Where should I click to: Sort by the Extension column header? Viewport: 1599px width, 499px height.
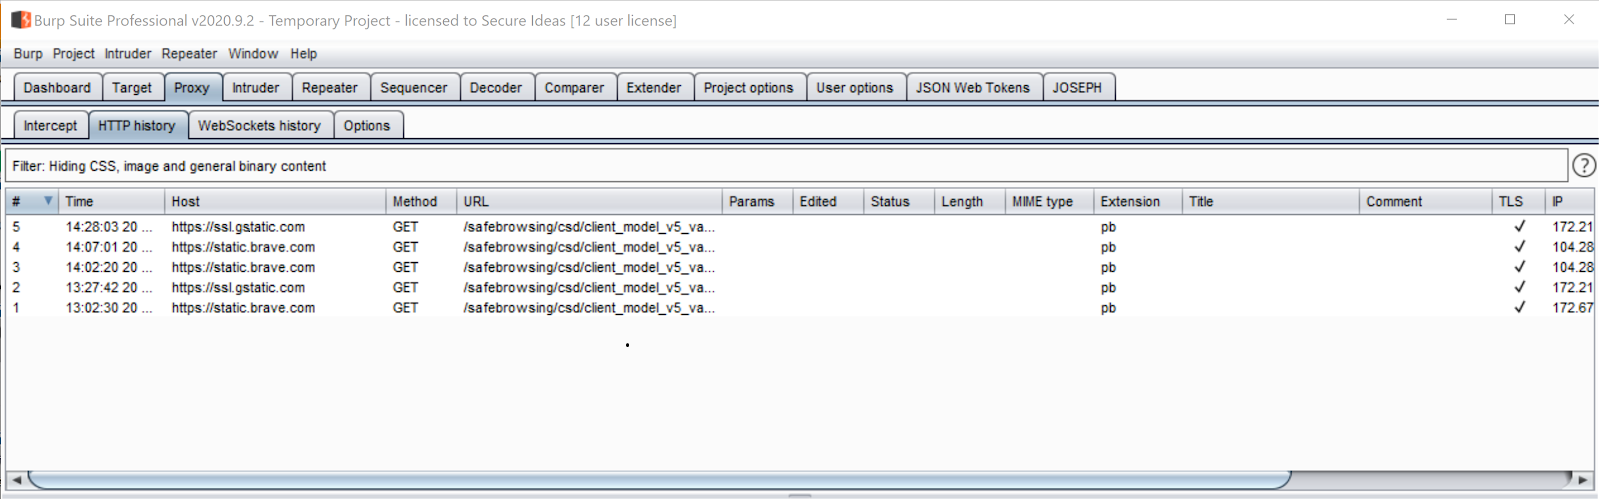[x=1138, y=201]
